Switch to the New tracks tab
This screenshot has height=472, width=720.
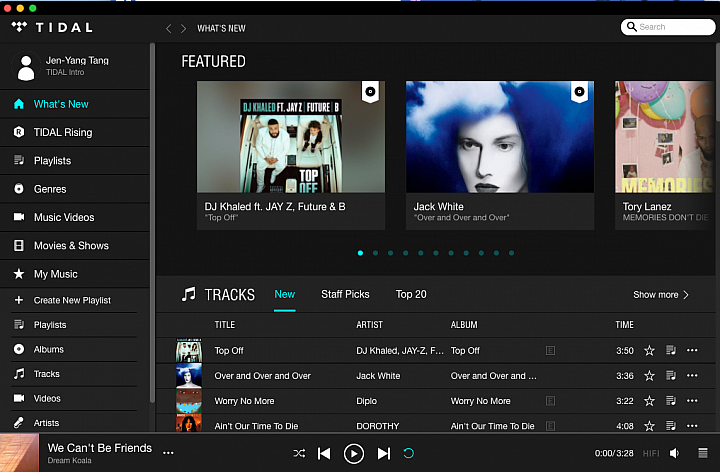click(285, 294)
